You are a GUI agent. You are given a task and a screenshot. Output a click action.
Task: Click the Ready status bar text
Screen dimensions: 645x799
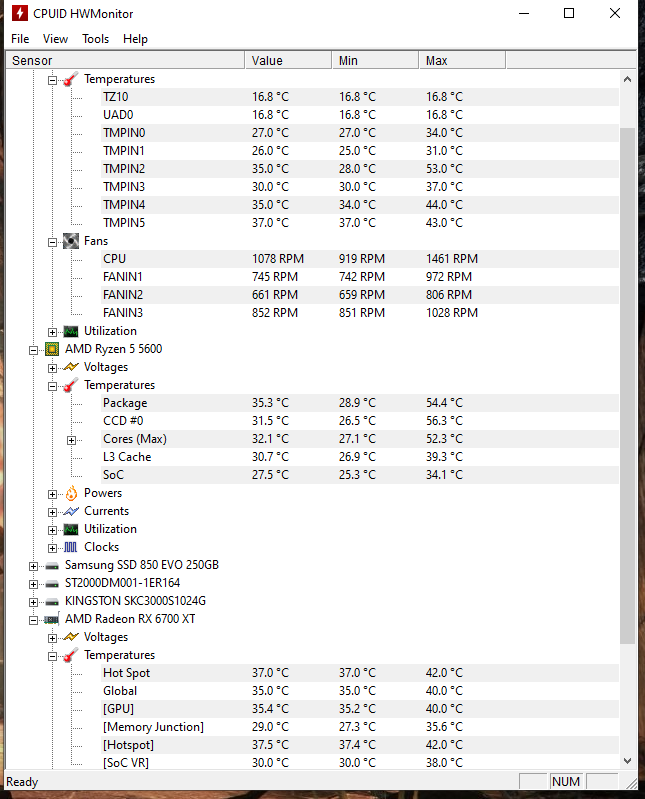[22, 782]
